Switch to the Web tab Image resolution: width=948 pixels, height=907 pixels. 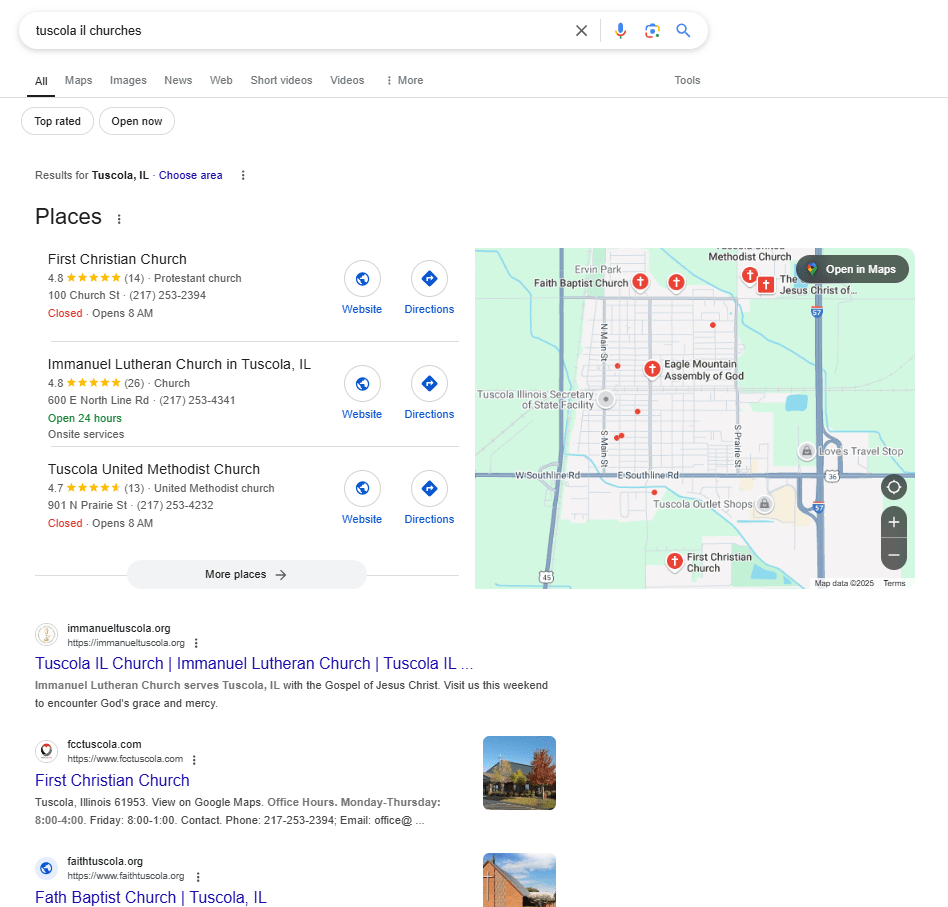tap(221, 80)
